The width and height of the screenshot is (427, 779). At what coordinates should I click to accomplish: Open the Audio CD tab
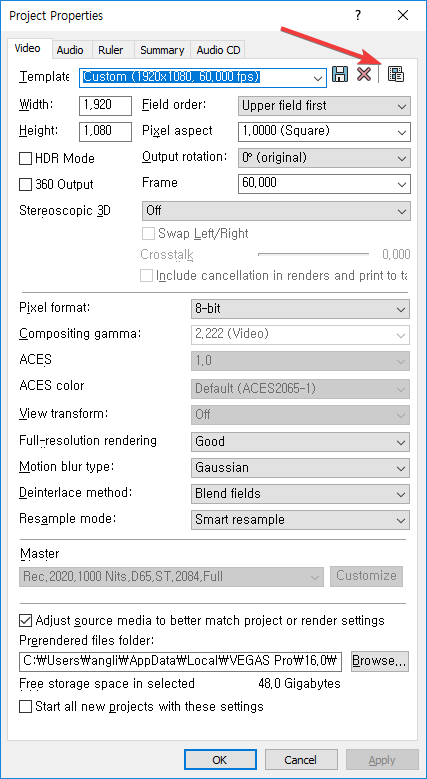point(218,50)
